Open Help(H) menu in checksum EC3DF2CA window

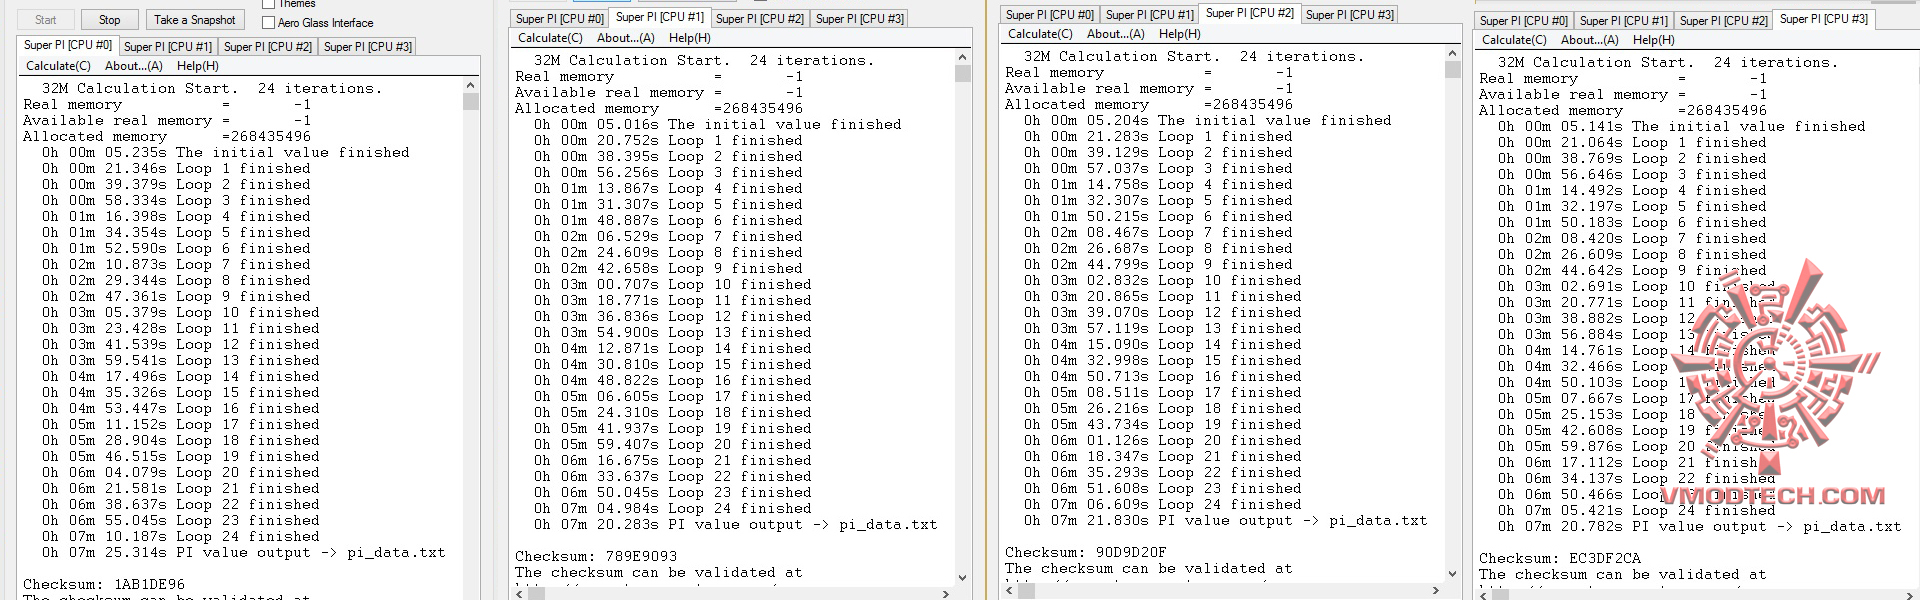(1654, 40)
